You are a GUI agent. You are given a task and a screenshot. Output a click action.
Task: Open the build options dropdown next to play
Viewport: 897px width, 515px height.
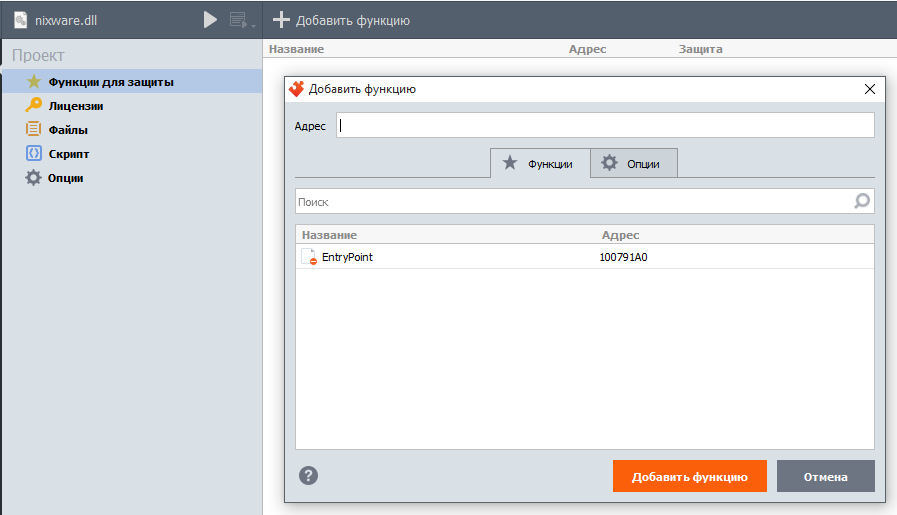pyautogui.click(x=240, y=20)
